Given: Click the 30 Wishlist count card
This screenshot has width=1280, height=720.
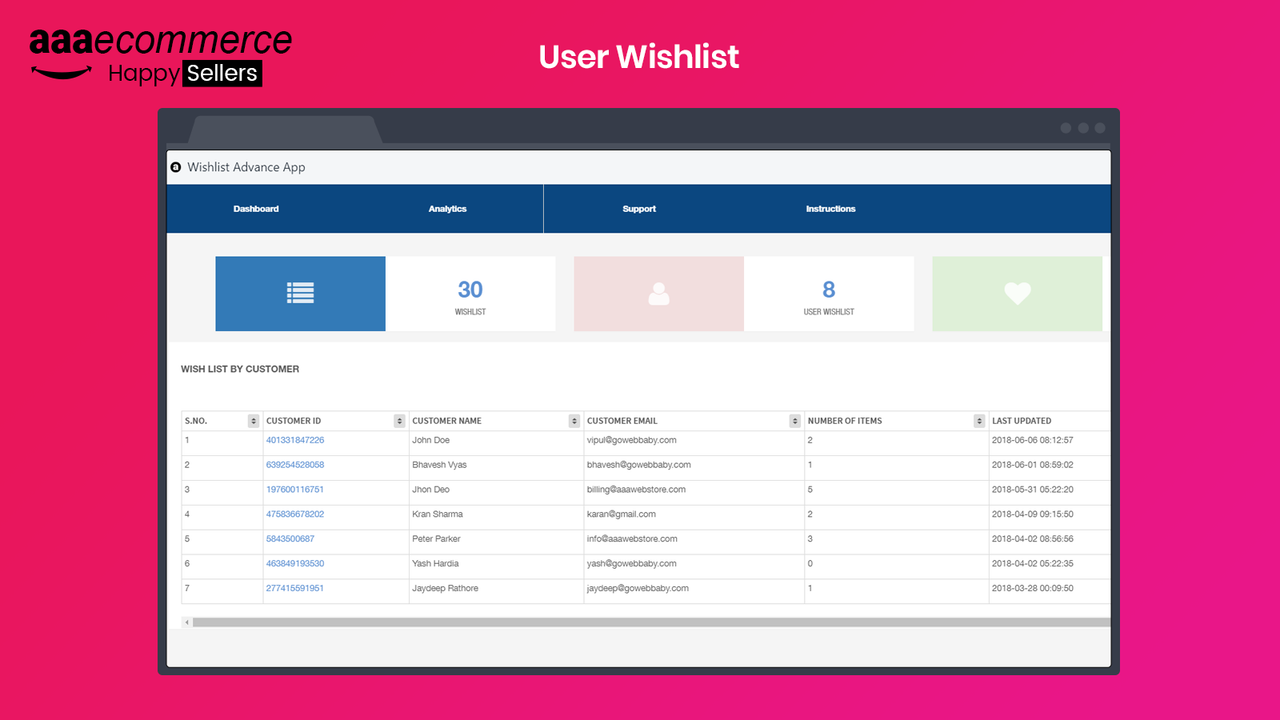Looking at the screenshot, I should pyautogui.click(x=470, y=293).
